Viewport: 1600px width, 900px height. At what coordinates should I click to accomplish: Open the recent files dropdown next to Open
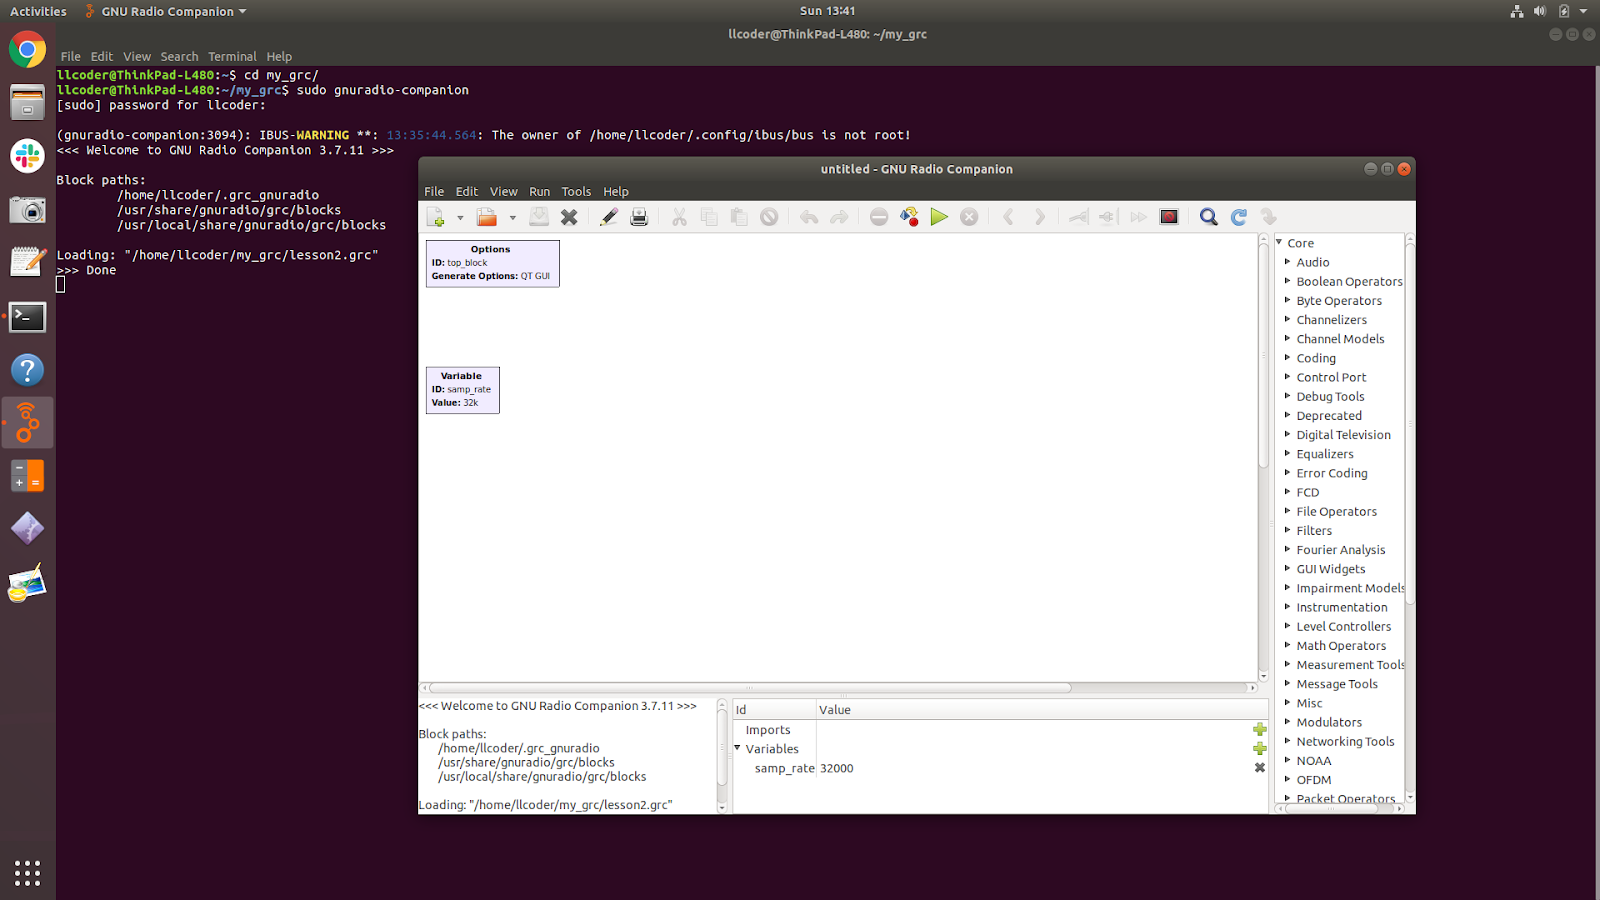tap(512, 217)
